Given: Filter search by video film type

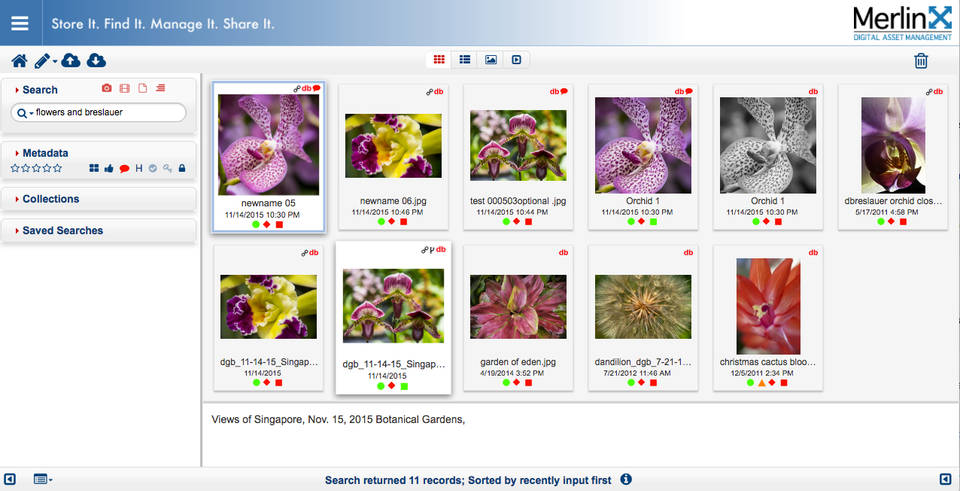Looking at the screenshot, I should click(x=125, y=89).
